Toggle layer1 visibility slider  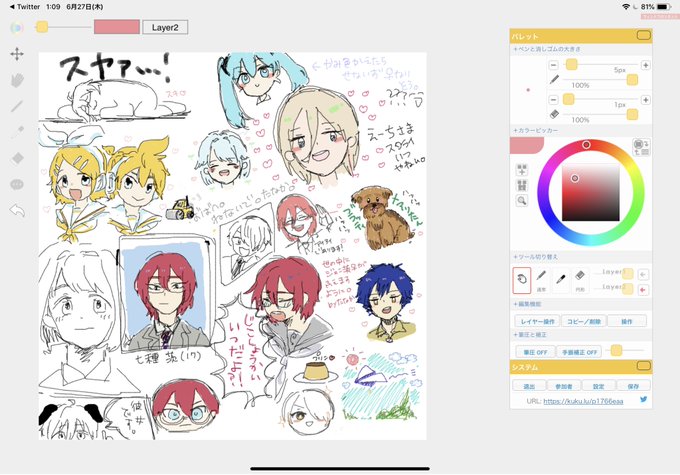pos(628,274)
